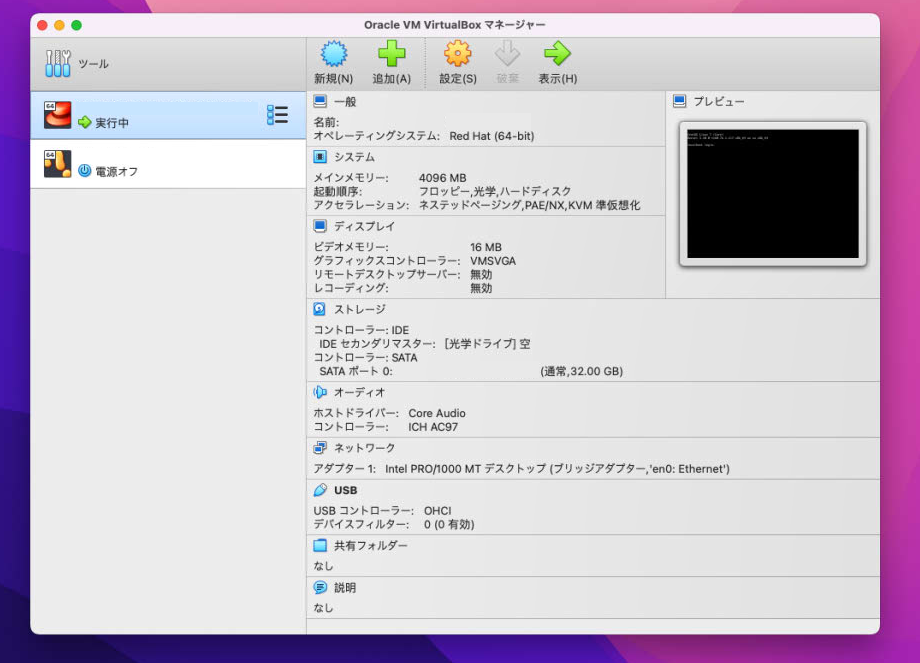Image resolution: width=920 pixels, height=663 pixels.
Task: Click the Intel PRO/1000 MT adapter entry
Action: pos(557,469)
